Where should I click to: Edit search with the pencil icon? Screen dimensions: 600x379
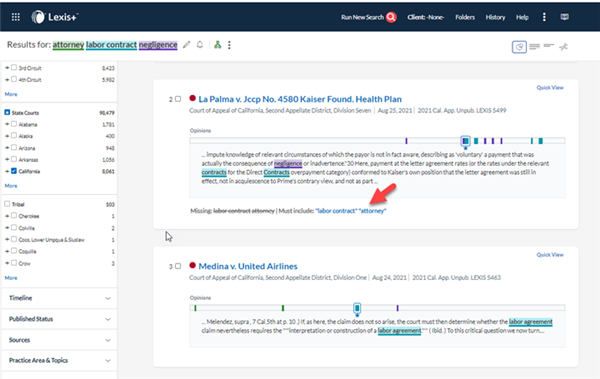click(186, 45)
